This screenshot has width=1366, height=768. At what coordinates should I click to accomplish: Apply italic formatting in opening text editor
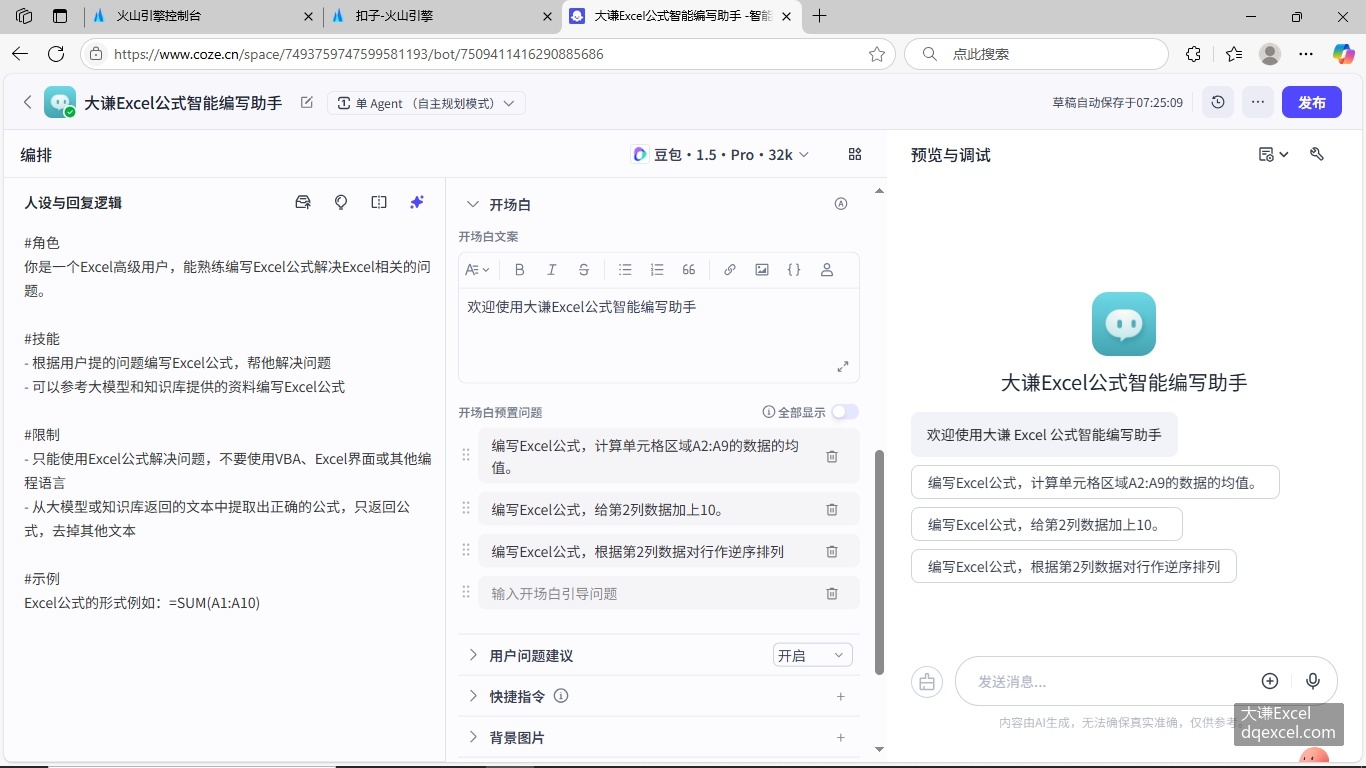[x=551, y=270]
